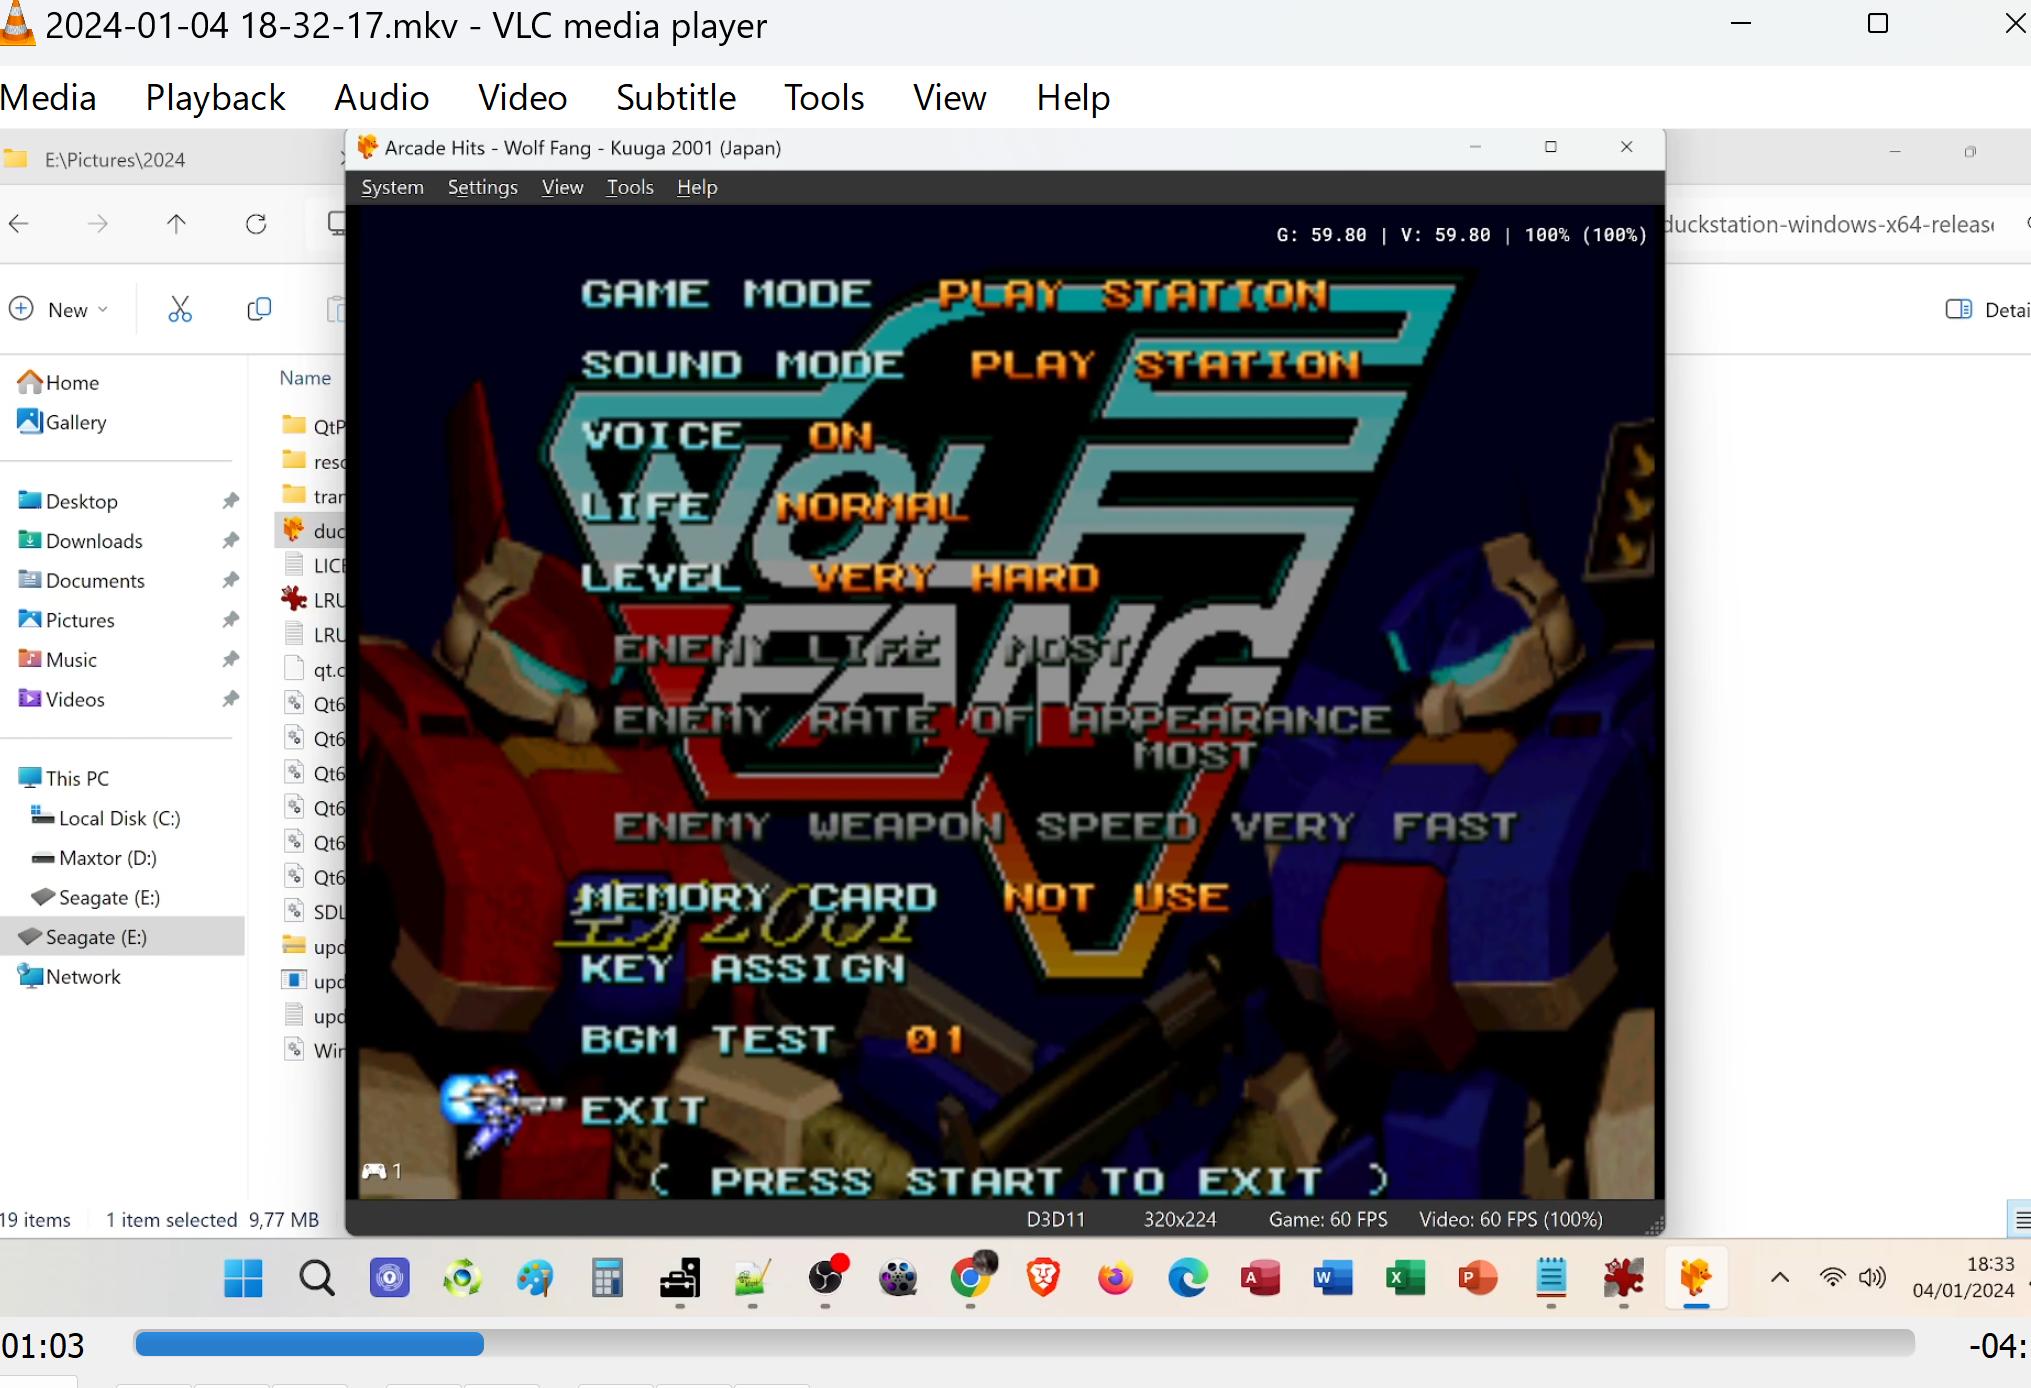Open VLC Playback menu

coord(215,98)
